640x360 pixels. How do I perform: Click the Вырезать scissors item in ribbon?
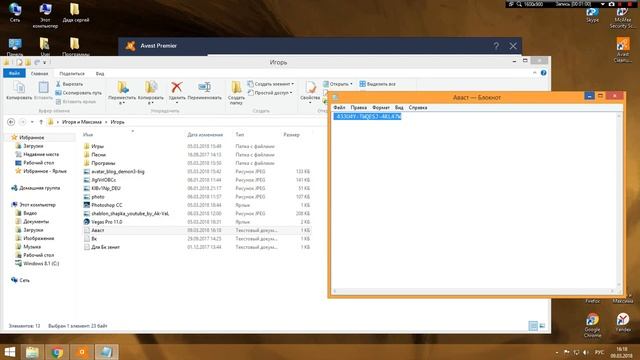click(x=69, y=84)
